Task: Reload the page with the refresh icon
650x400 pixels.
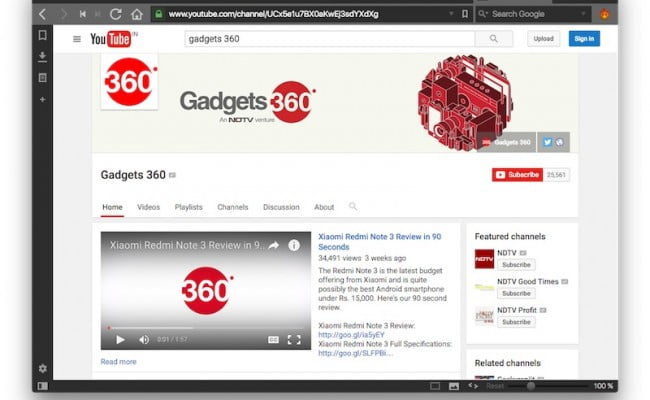Action: point(116,15)
